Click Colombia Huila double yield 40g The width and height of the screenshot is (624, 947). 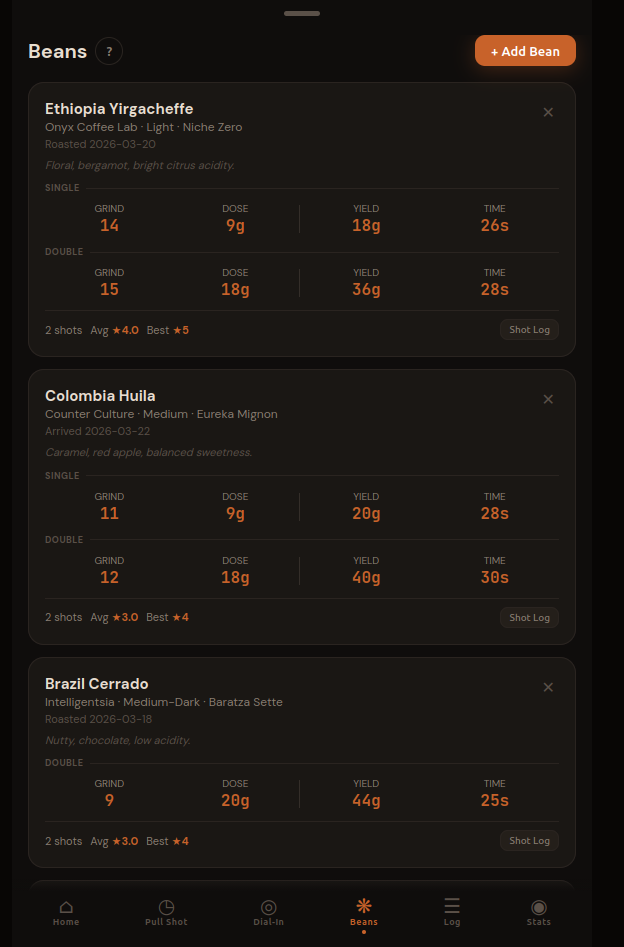point(366,577)
